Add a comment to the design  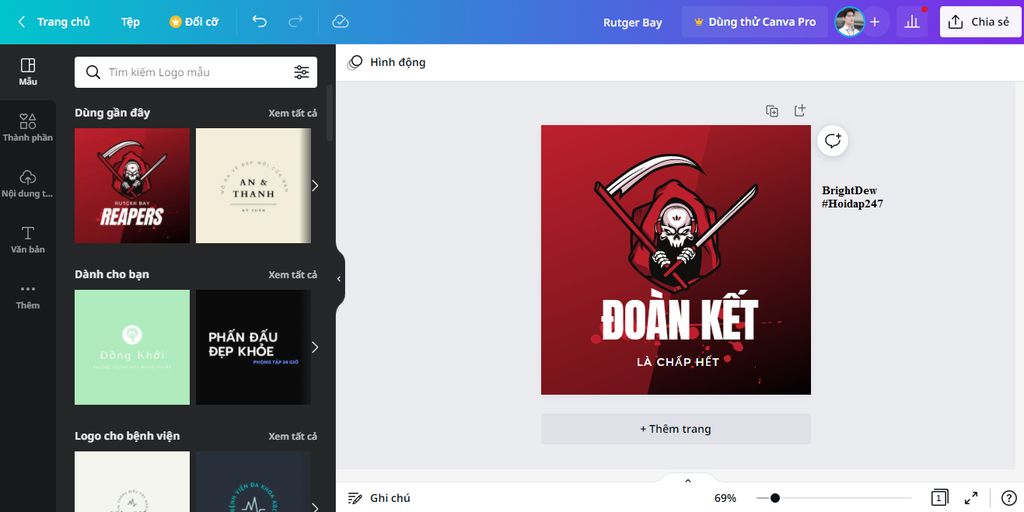(x=832, y=140)
